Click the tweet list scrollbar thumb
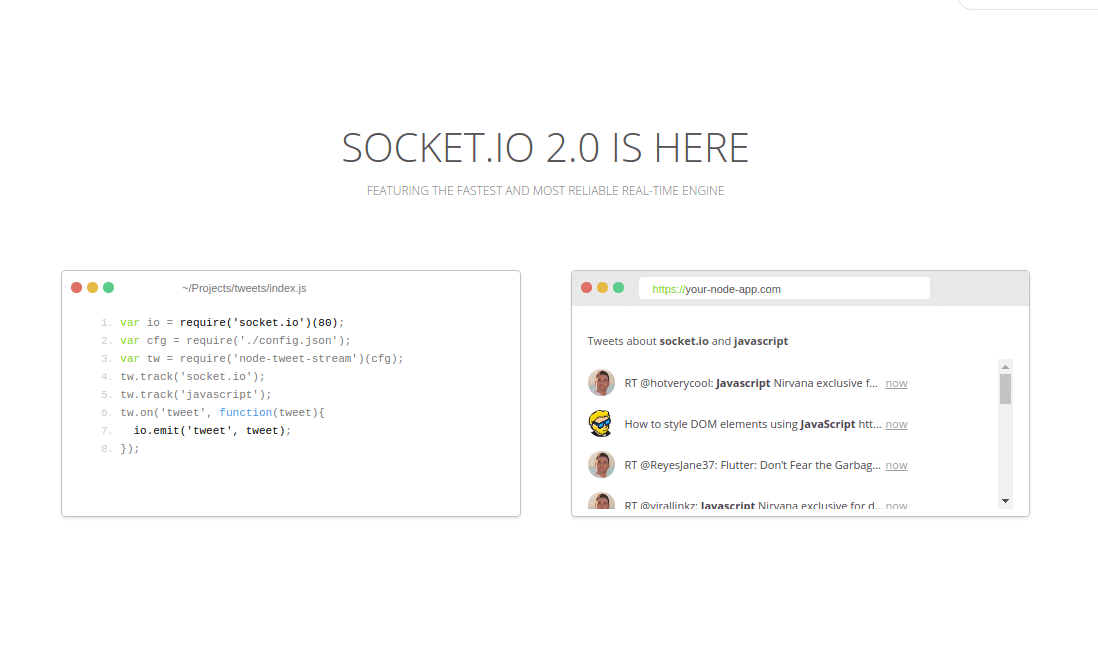 1006,389
